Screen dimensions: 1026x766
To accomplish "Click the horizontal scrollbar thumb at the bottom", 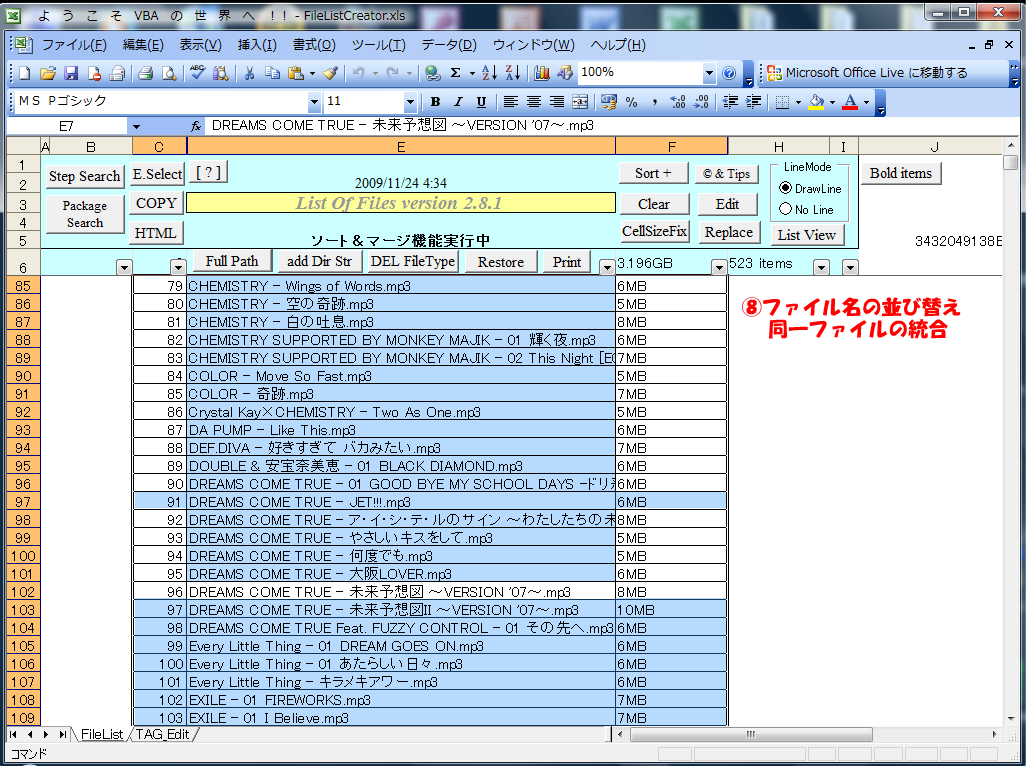I will 751,734.
